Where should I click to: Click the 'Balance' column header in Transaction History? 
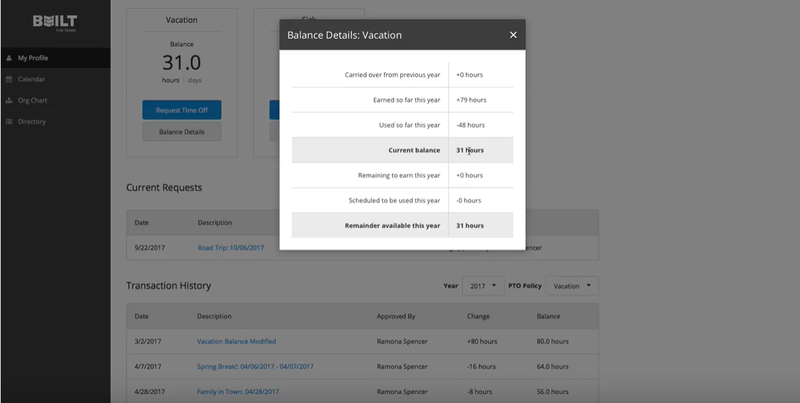[548, 316]
